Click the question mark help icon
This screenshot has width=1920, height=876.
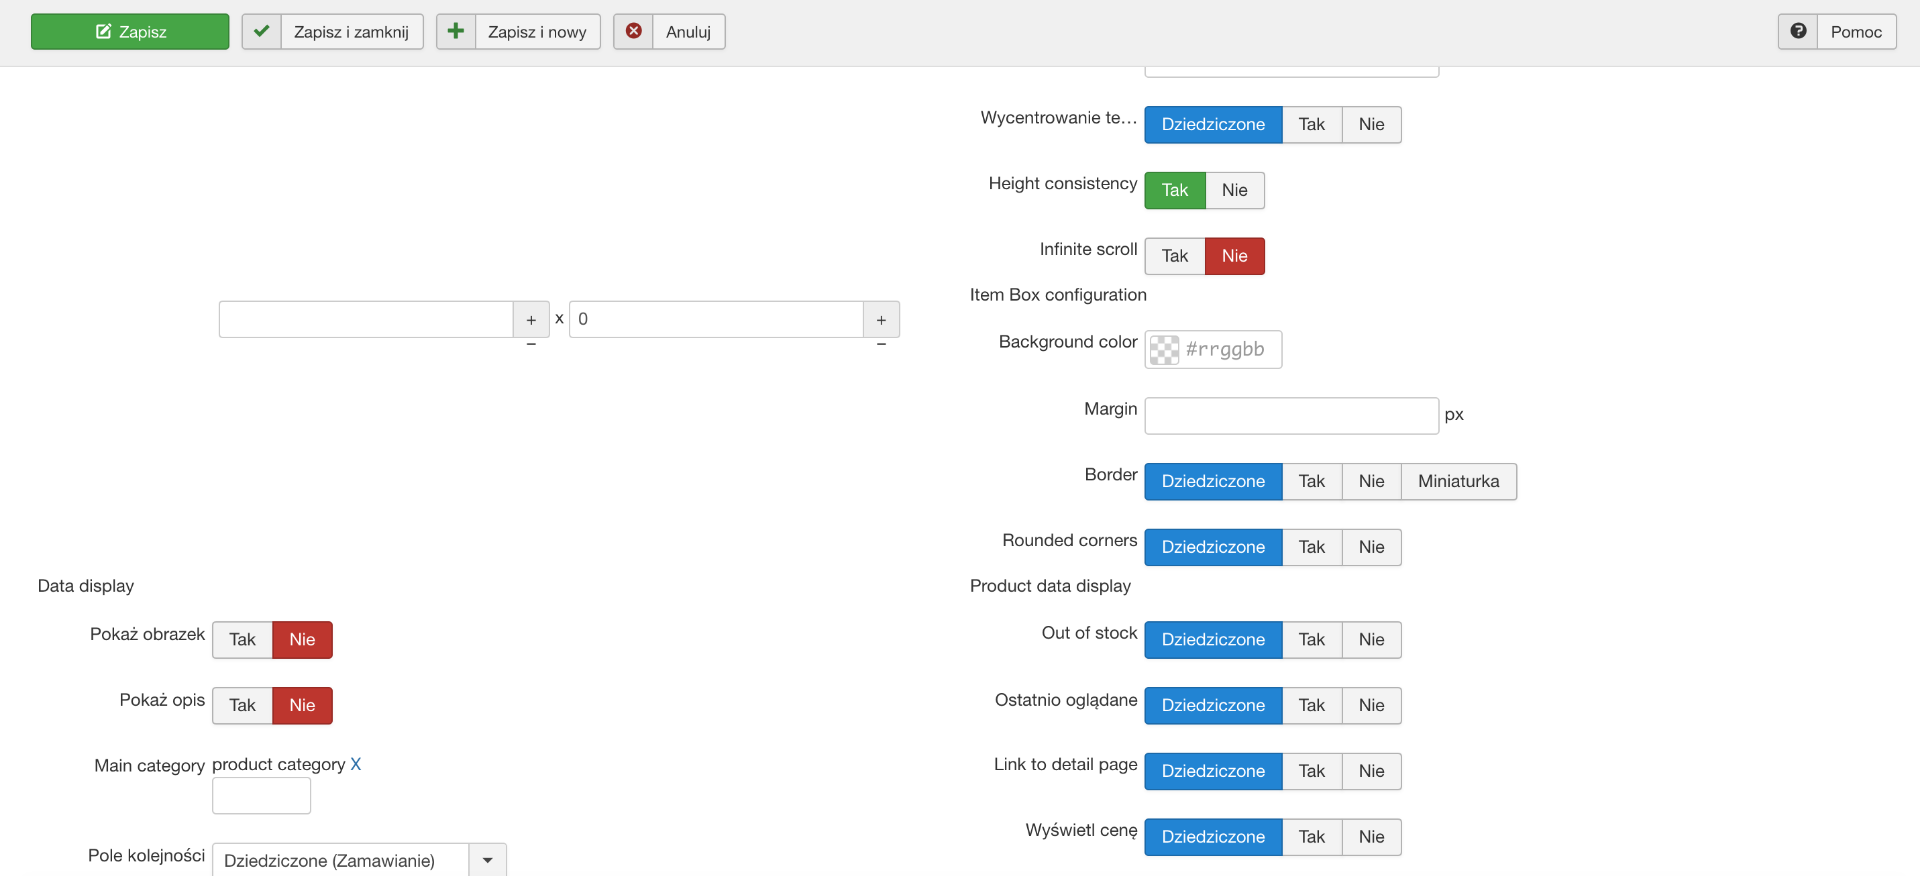point(1797,32)
